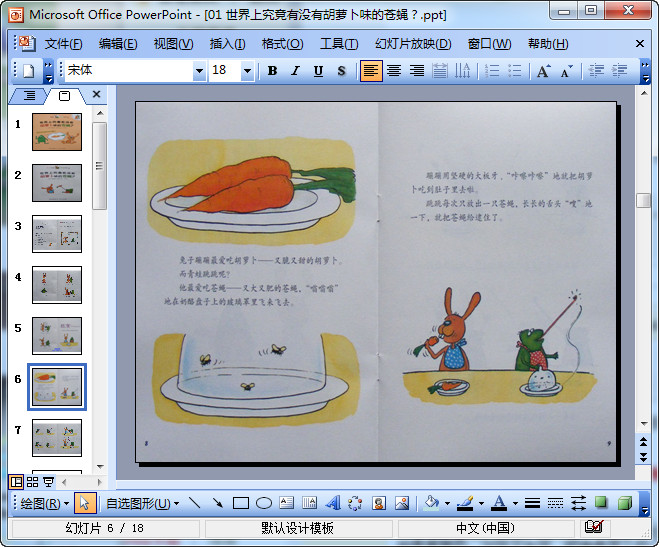Open 窗口(W) menu
Viewport: 659px width, 547px height.
pos(489,44)
